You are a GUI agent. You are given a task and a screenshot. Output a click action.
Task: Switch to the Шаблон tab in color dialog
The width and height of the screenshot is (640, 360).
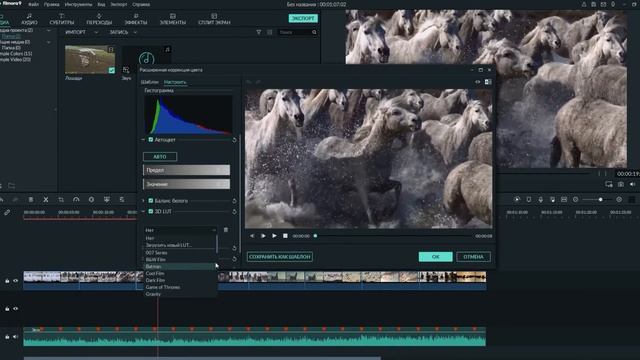tap(149, 82)
